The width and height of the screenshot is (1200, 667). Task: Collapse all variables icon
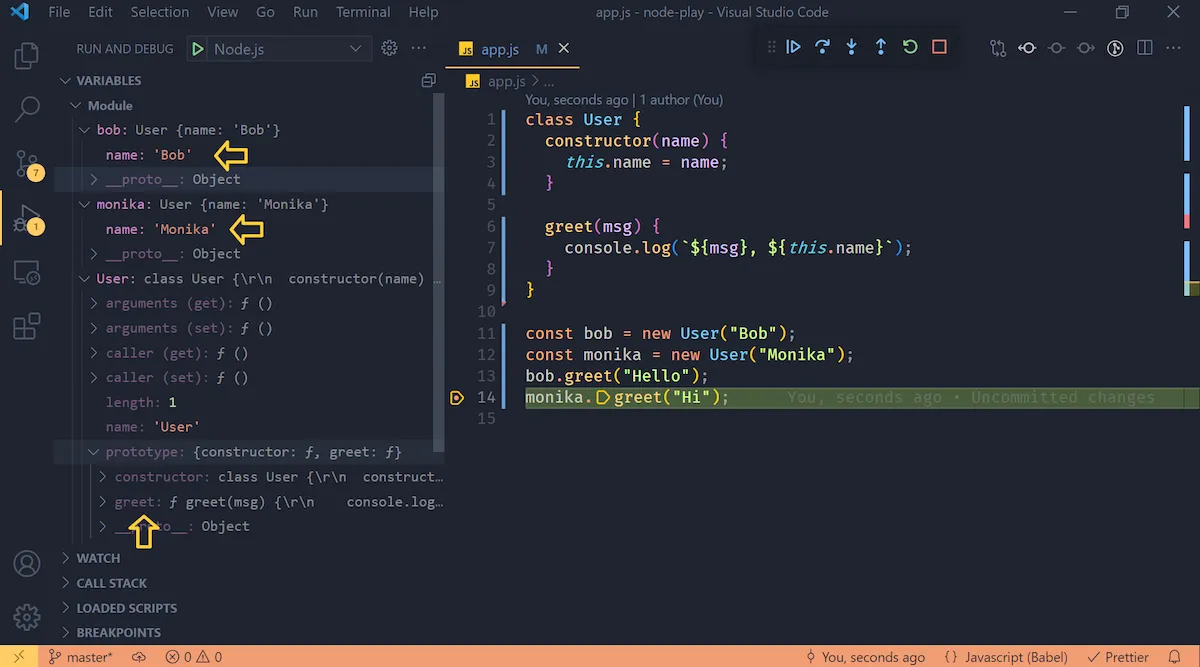pyautogui.click(x=429, y=80)
